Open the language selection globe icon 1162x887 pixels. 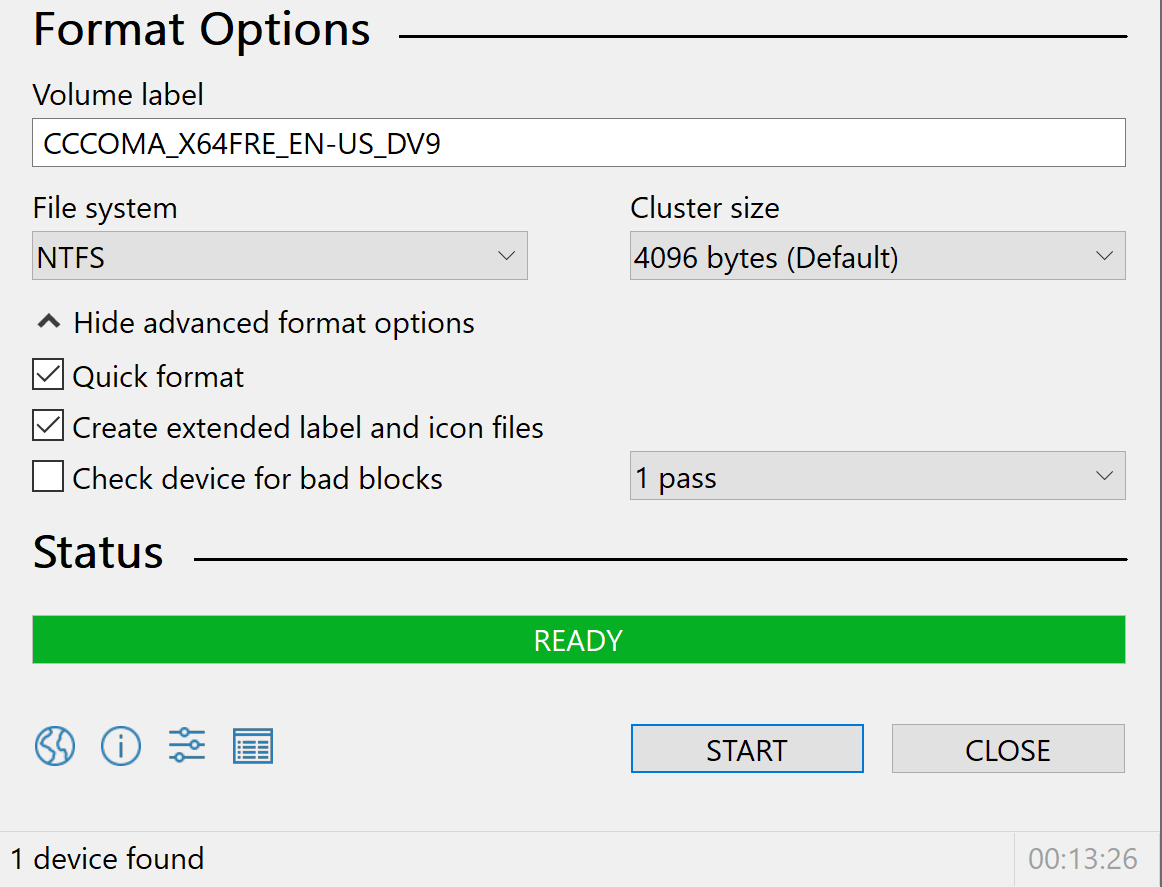(55, 745)
